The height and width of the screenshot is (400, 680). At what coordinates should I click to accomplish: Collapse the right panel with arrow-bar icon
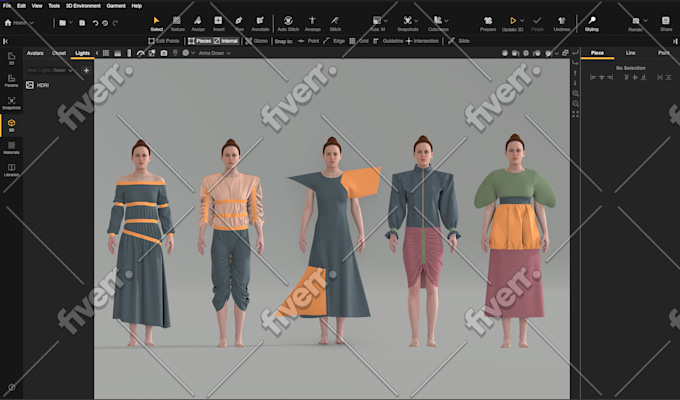pos(675,41)
